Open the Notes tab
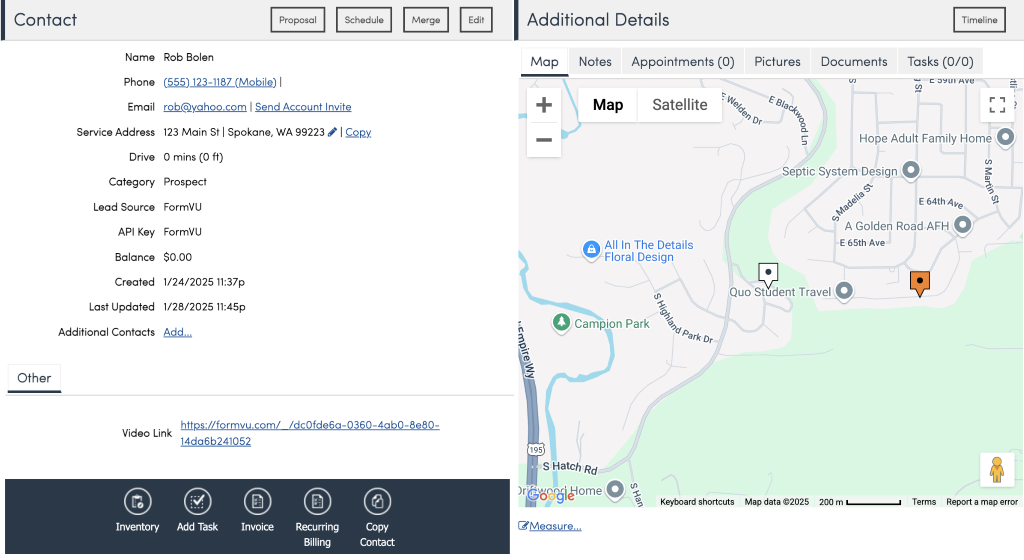This screenshot has width=1024, height=560. (x=595, y=61)
